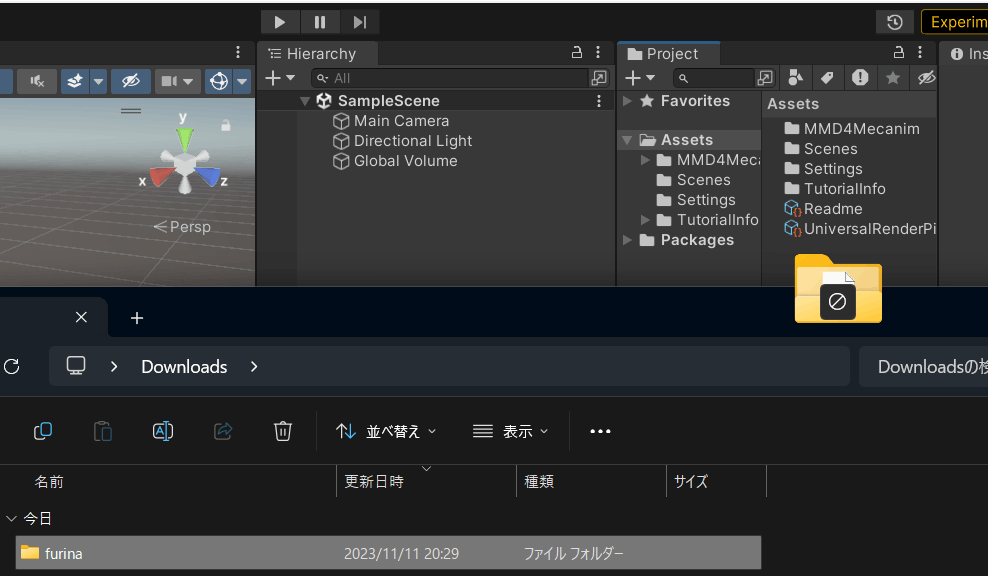Click Hierarchy search field
988x576 pixels.
click(x=450, y=78)
